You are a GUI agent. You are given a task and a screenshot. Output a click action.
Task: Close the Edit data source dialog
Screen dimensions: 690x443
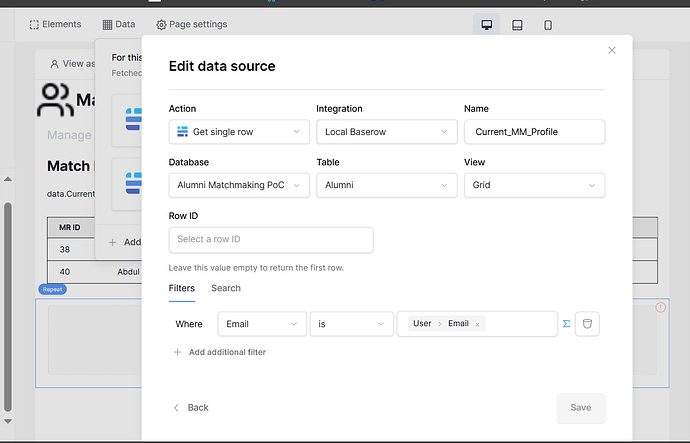(612, 50)
